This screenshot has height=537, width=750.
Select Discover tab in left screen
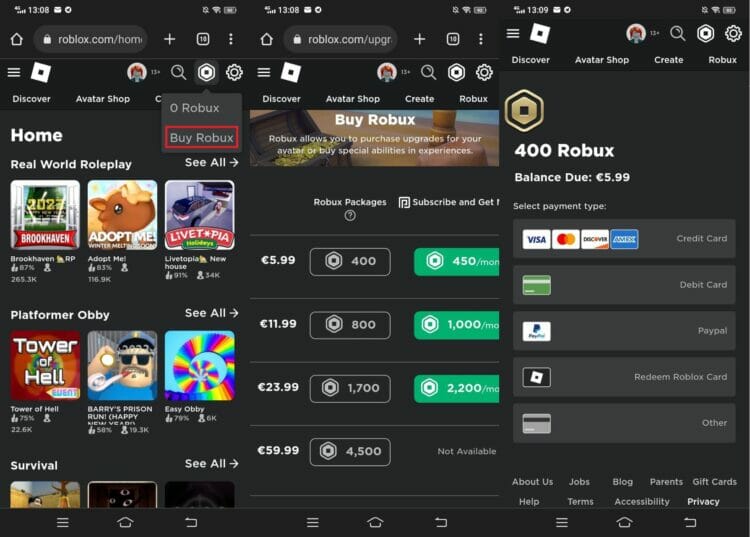click(31, 99)
